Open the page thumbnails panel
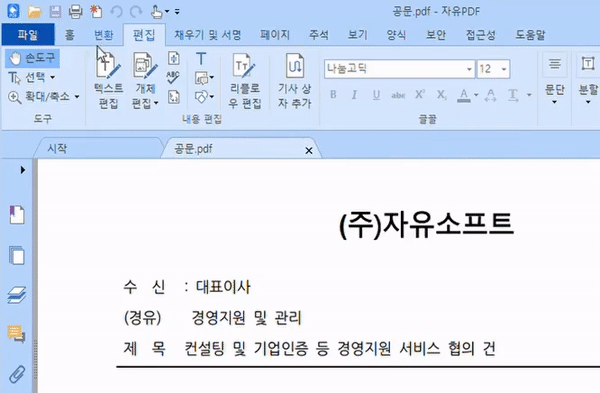 tap(17, 255)
